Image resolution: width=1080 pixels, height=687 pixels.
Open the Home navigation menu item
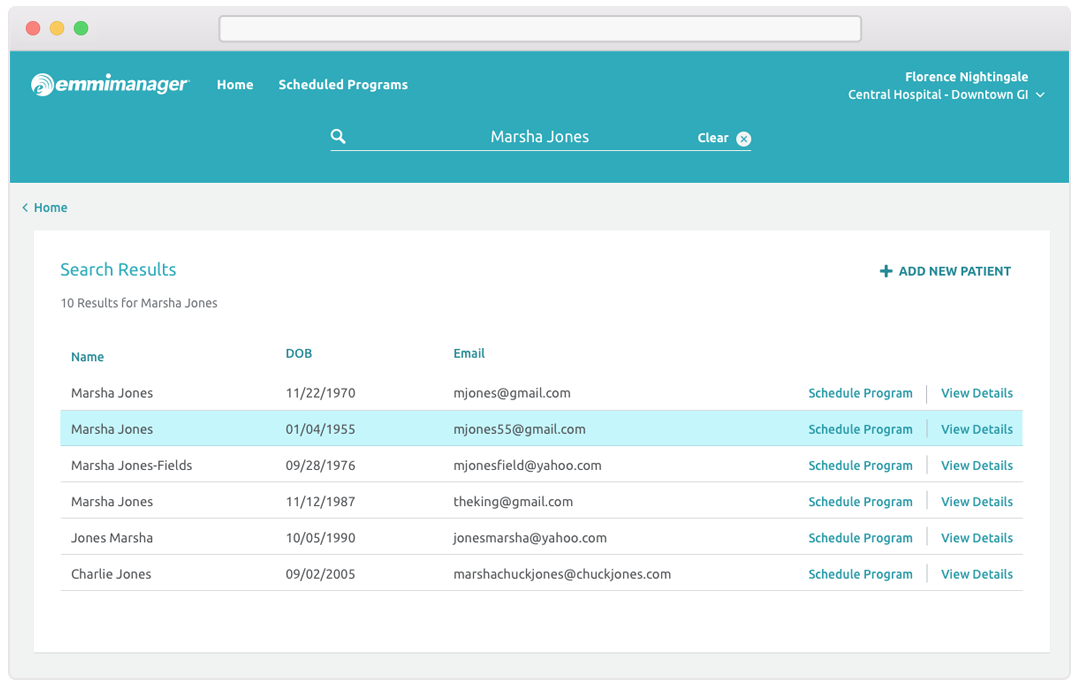(235, 85)
